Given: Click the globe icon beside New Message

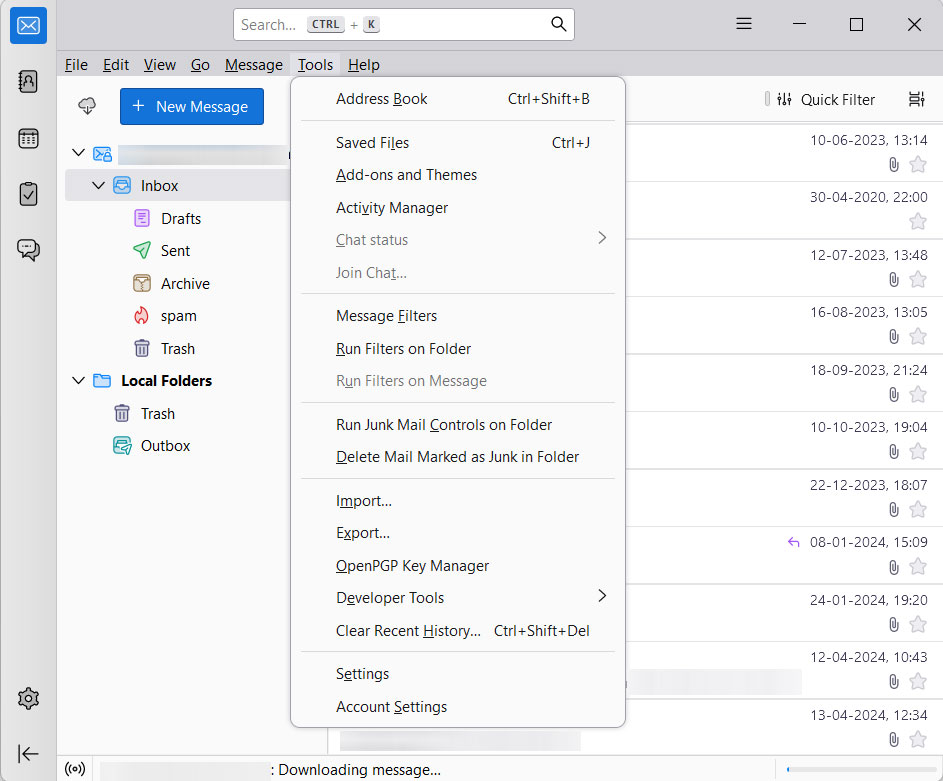Looking at the screenshot, I should point(86,105).
